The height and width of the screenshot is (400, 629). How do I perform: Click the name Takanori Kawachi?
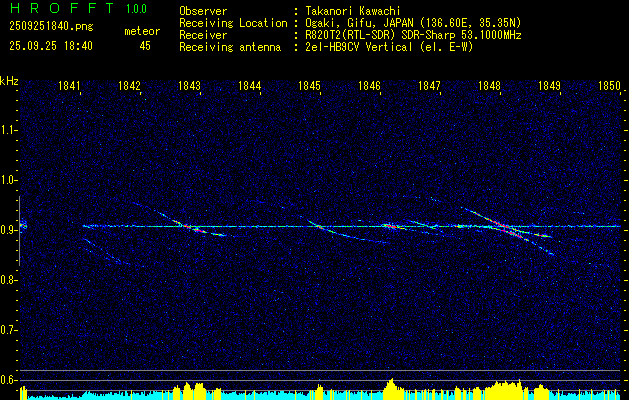[x=353, y=11]
